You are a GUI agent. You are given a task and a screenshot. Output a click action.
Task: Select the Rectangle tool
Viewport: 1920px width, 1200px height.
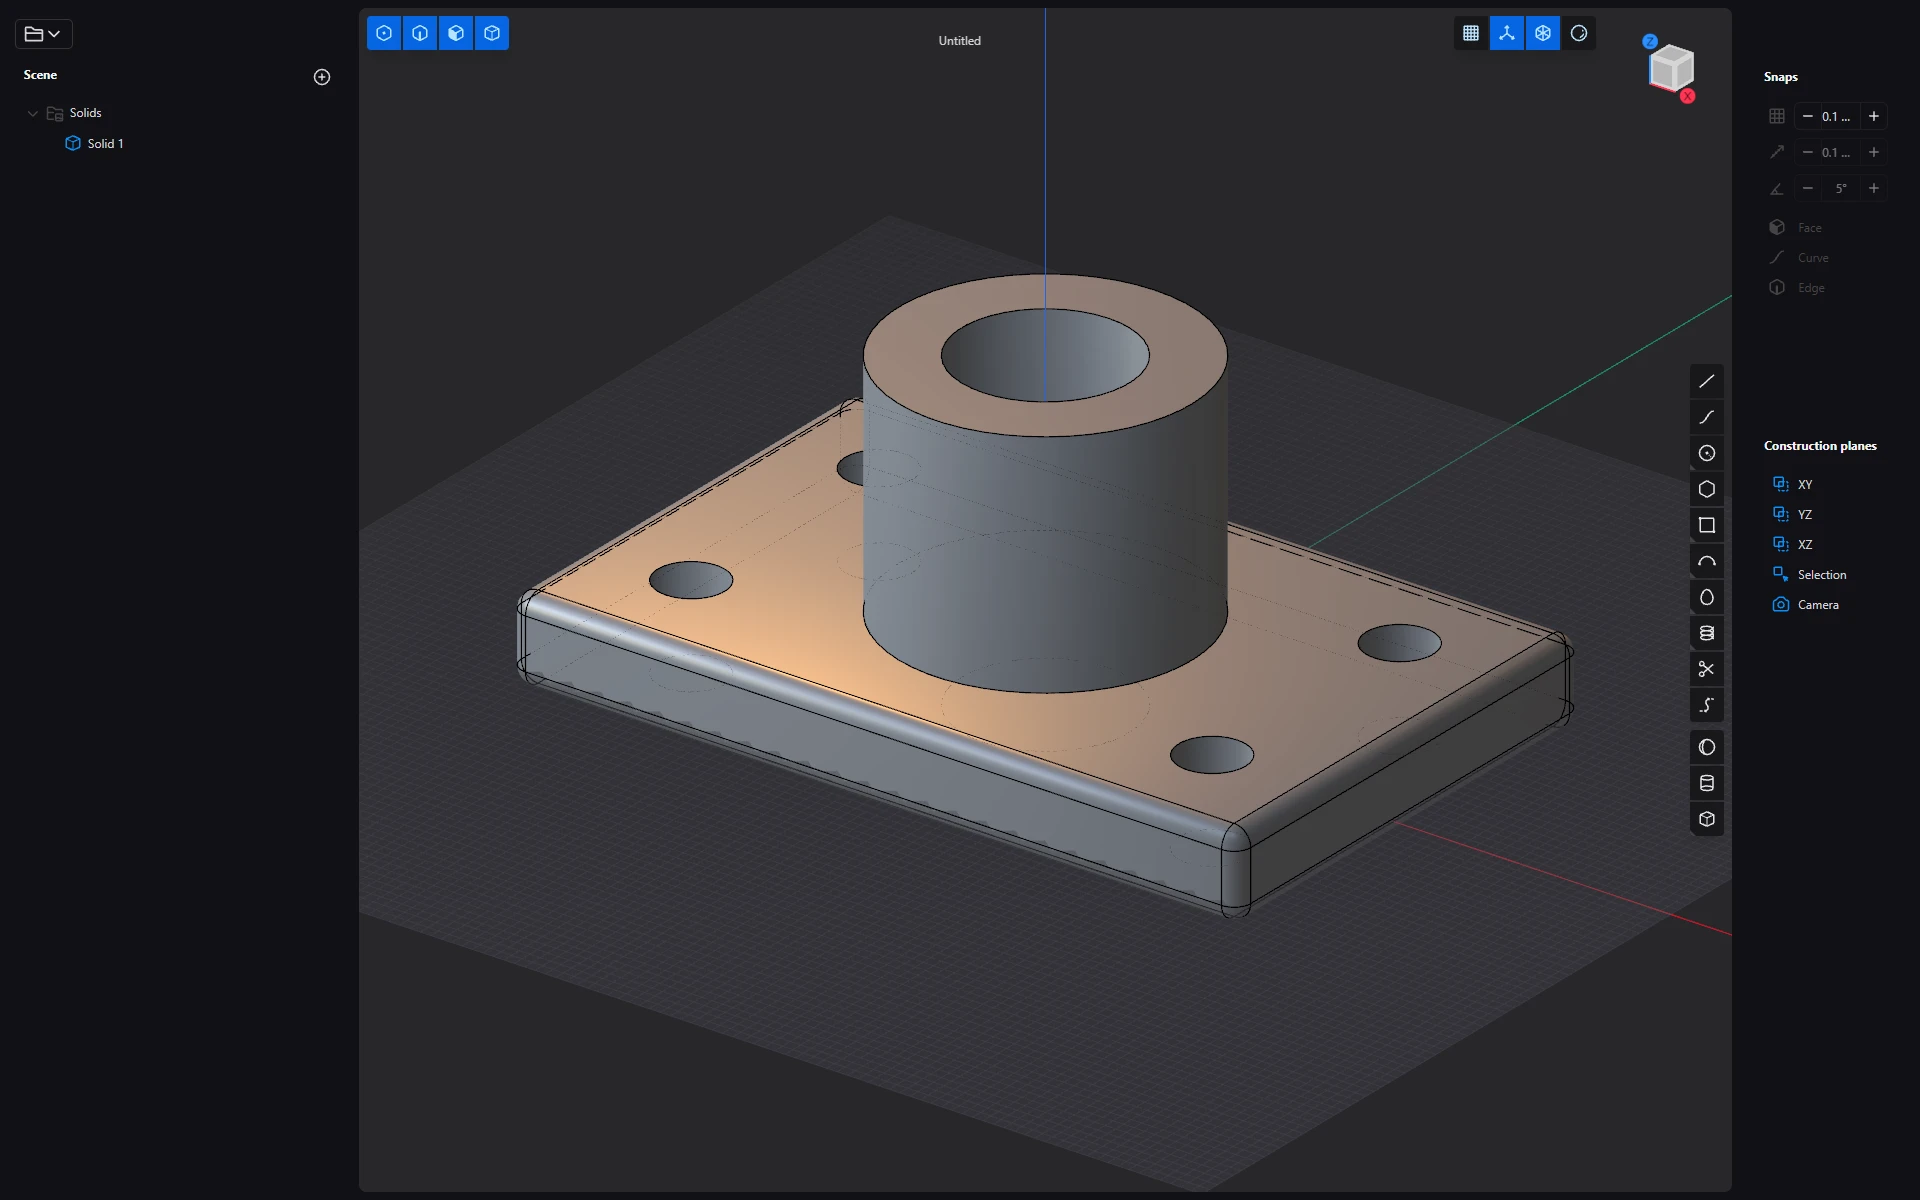(x=1706, y=525)
